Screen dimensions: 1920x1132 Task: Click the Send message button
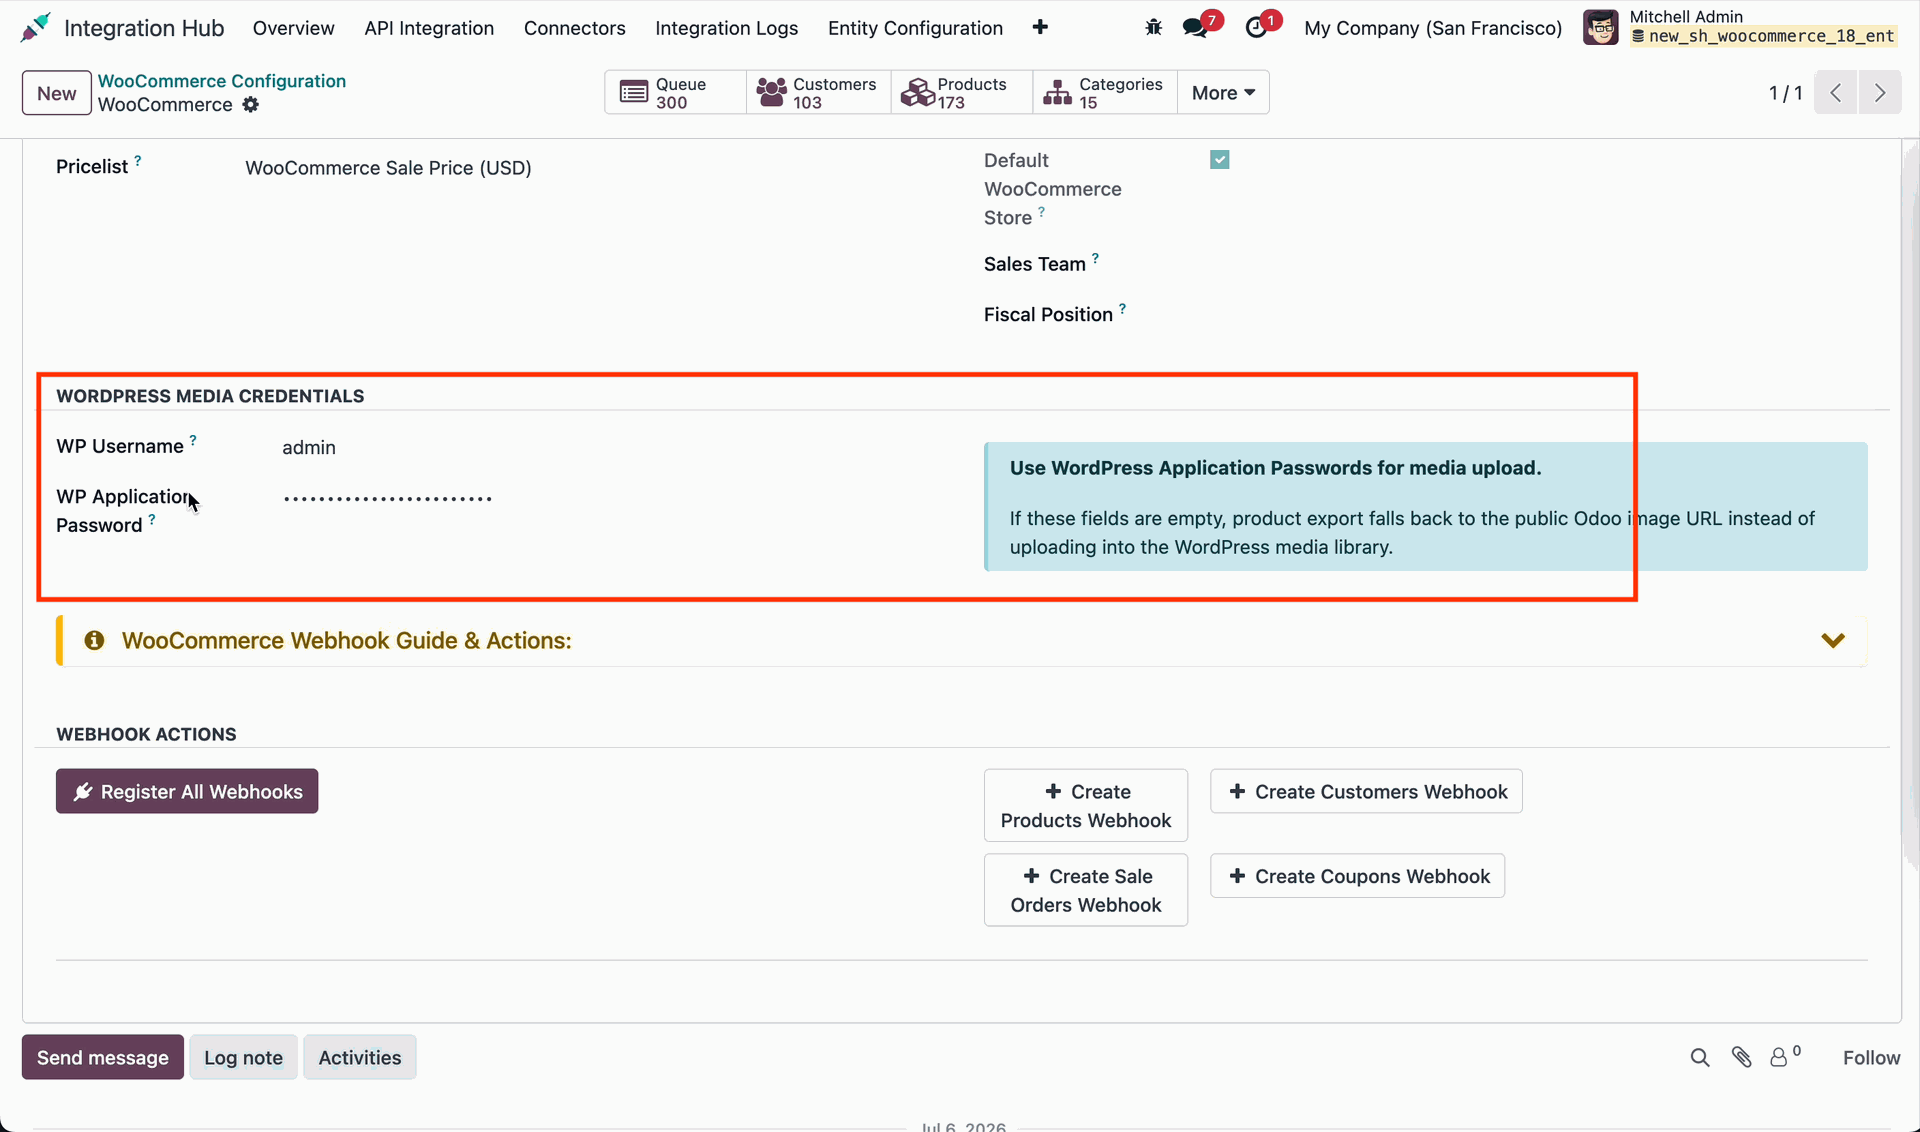103,1058
